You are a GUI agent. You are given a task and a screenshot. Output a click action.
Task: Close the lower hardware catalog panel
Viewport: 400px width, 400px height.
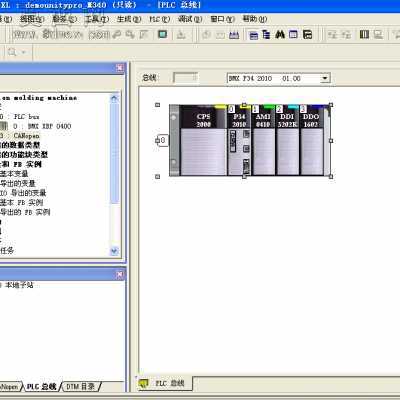[120, 274]
